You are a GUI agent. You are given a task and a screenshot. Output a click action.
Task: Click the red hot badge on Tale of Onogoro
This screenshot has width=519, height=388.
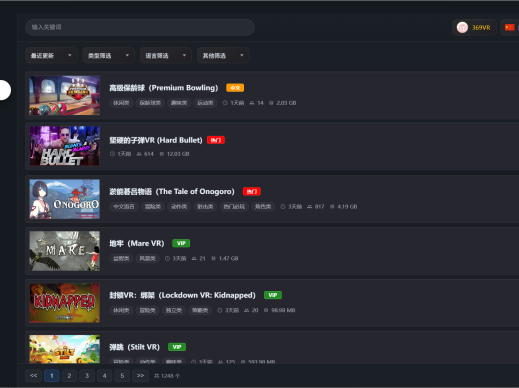click(252, 191)
